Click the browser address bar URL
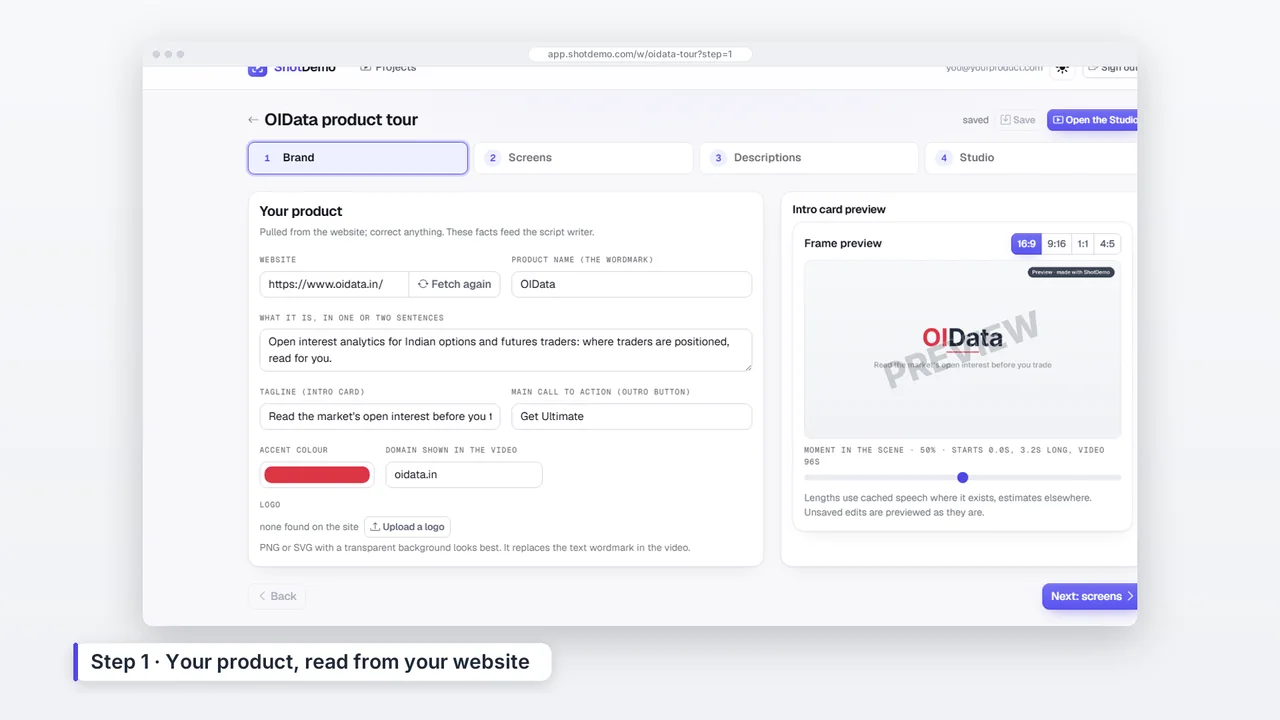The image size is (1280, 720). pos(640,54)
